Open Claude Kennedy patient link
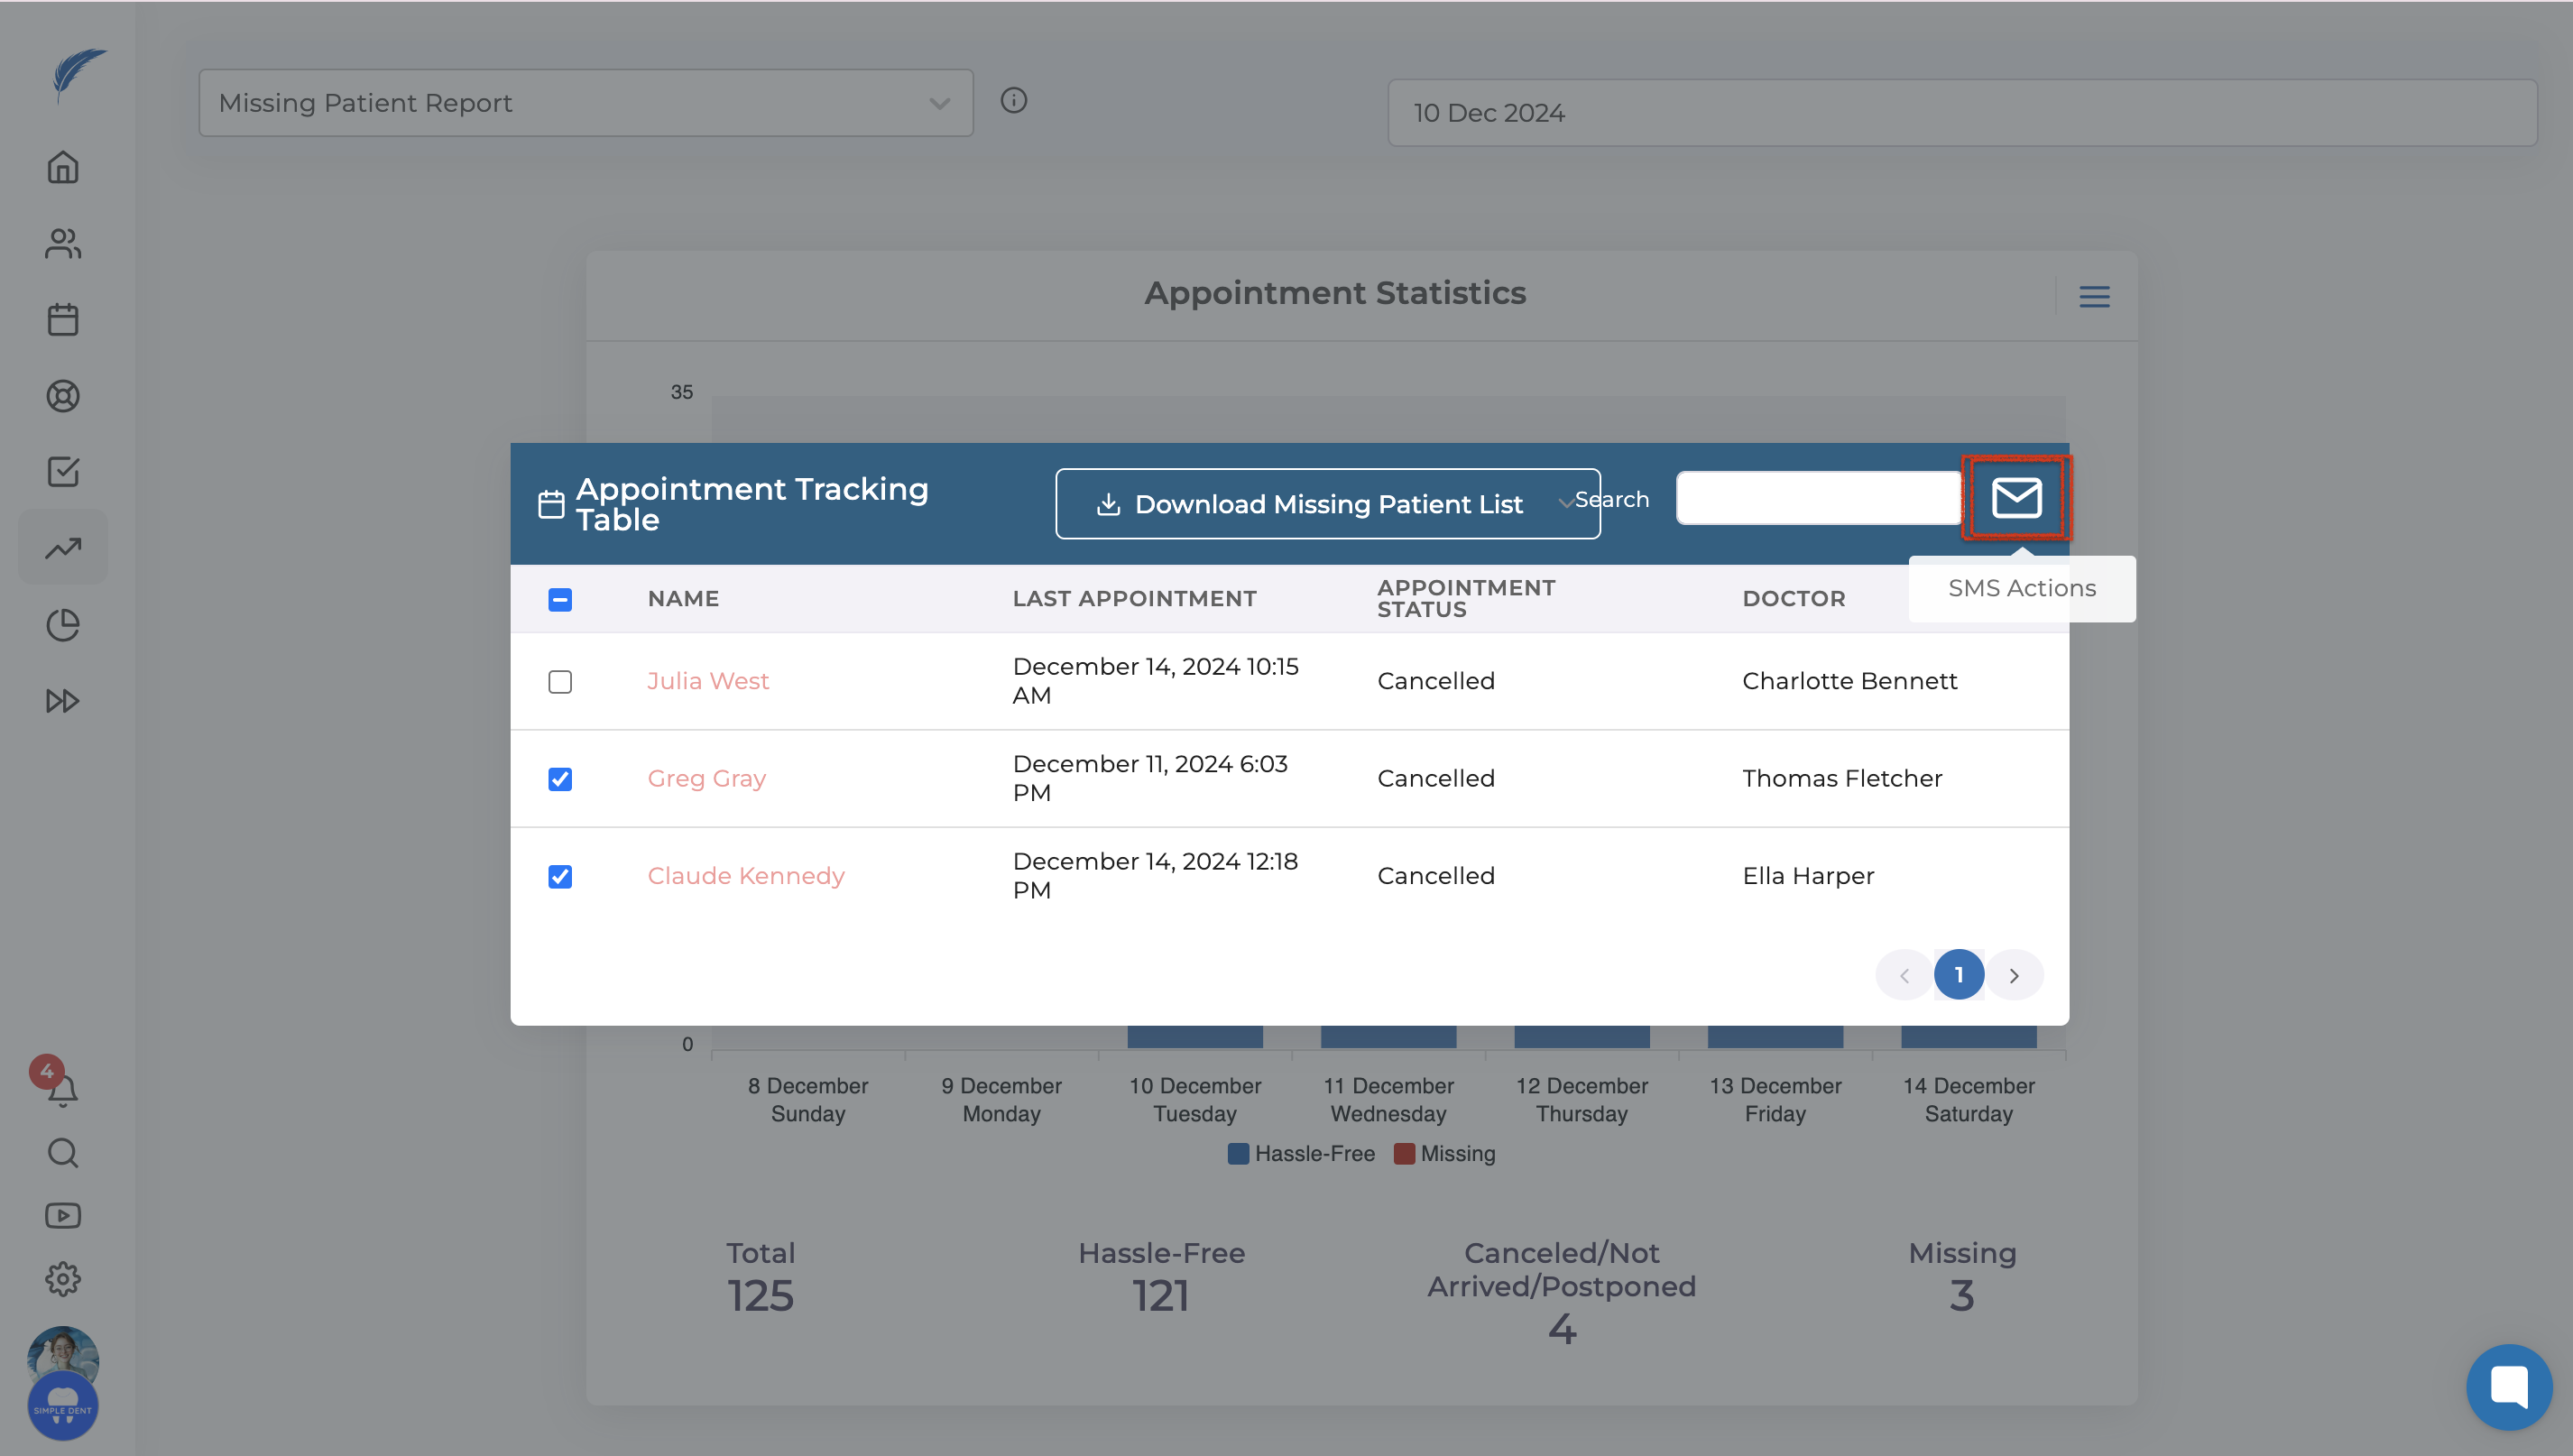 click(x=746, y=876)
